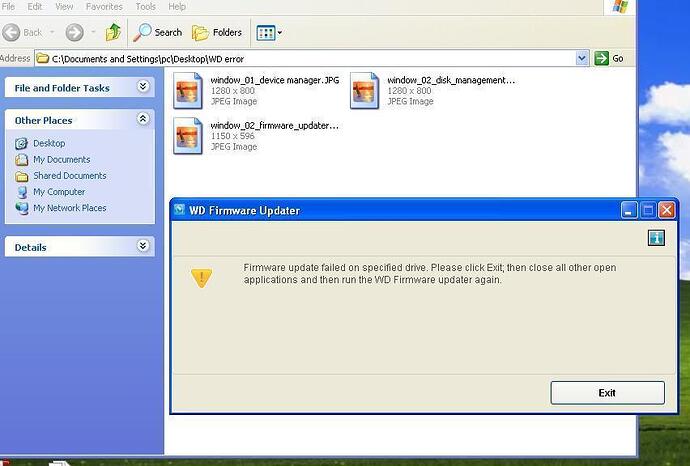
Task: Open the Help menu
Action: coord(177,7)
